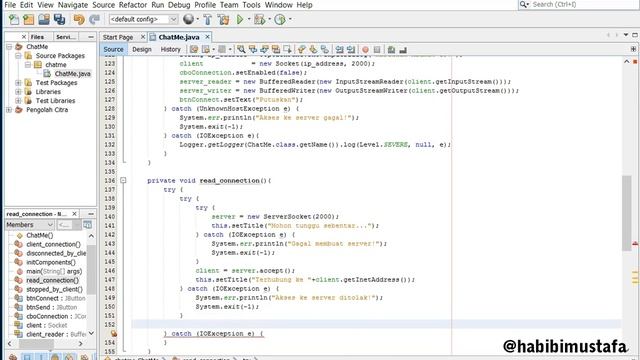
Task: Switch to the Services tab in left panel
Action: [65, 37]
